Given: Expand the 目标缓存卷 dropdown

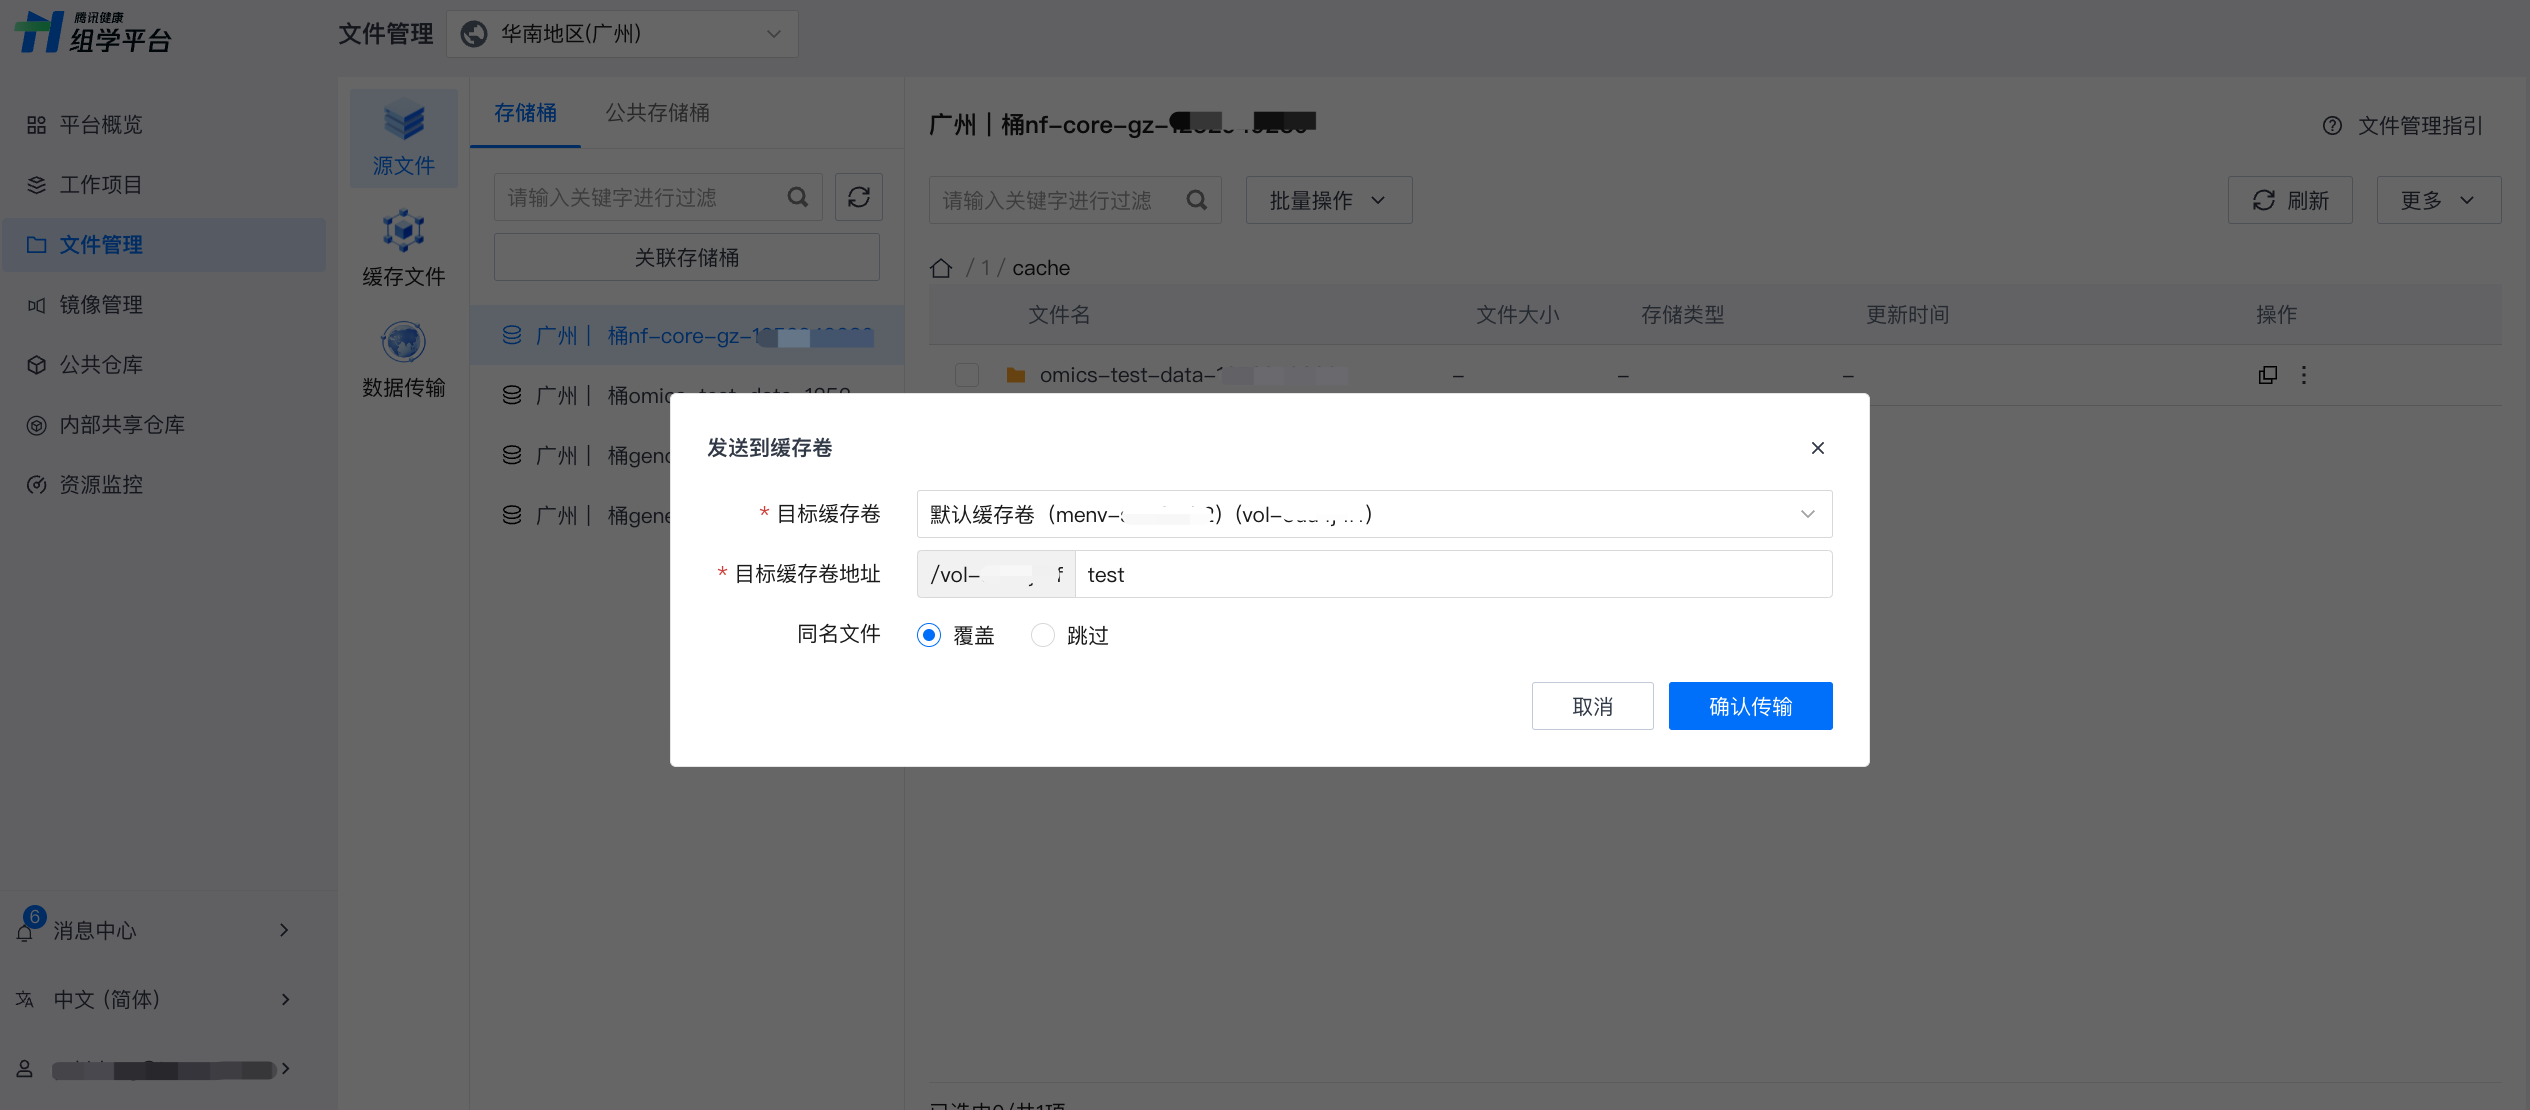Looking at the screenshot, I should click(x=1373, y=514).
